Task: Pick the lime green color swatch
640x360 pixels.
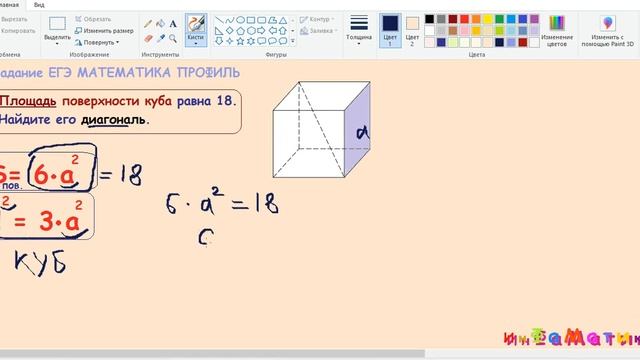Action: [x=500, y=31]
